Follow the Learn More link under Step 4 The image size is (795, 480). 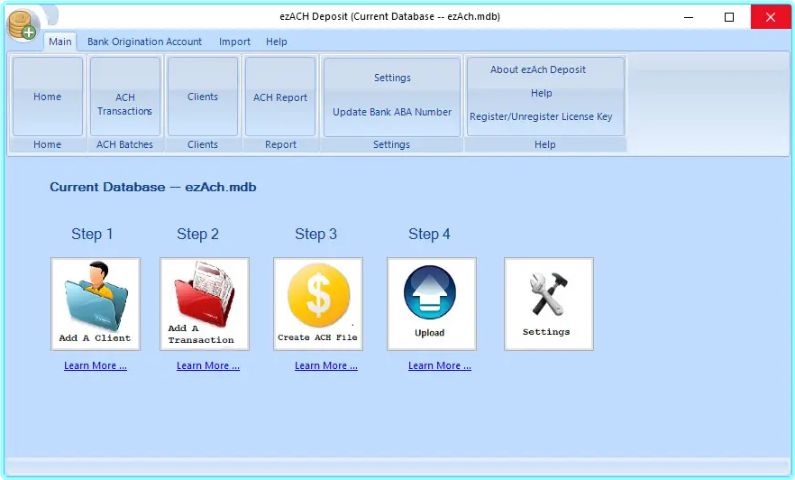pos(440,365)
